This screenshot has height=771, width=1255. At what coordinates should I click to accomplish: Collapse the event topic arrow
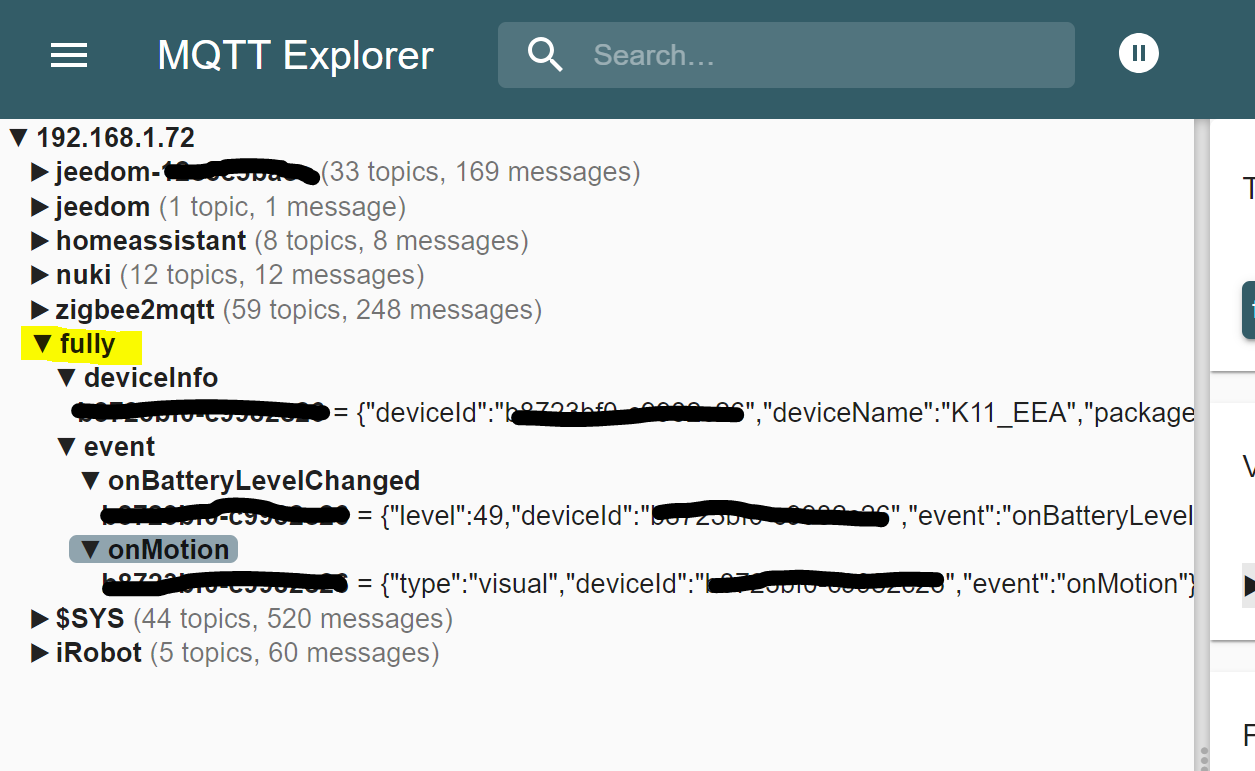(67, 447)
